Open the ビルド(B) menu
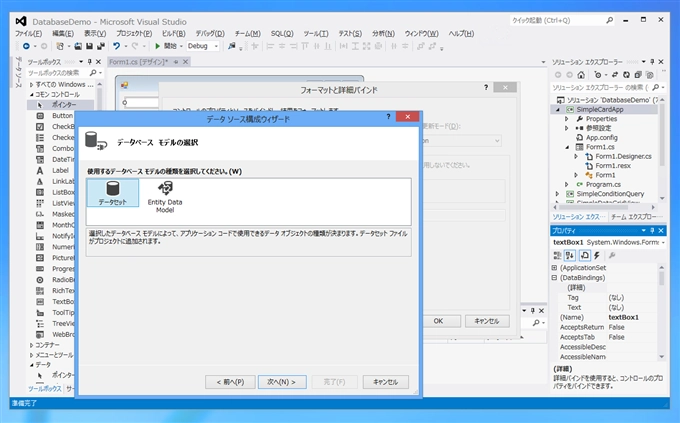Viewport: 680px width, 423px height. click(174, 33)
